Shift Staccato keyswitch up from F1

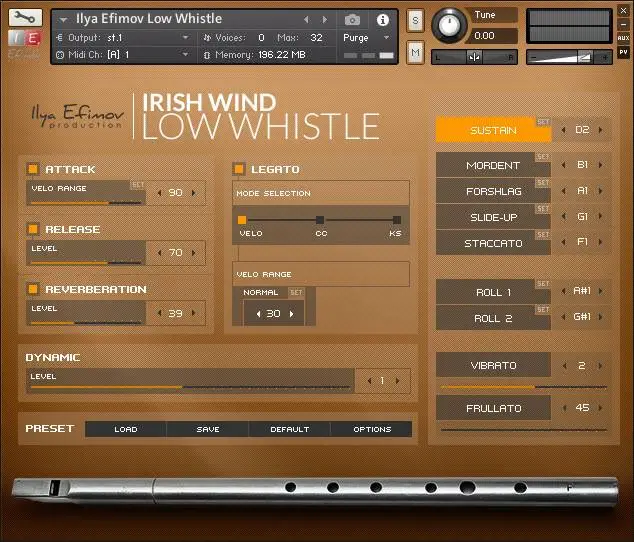point(600,242)
